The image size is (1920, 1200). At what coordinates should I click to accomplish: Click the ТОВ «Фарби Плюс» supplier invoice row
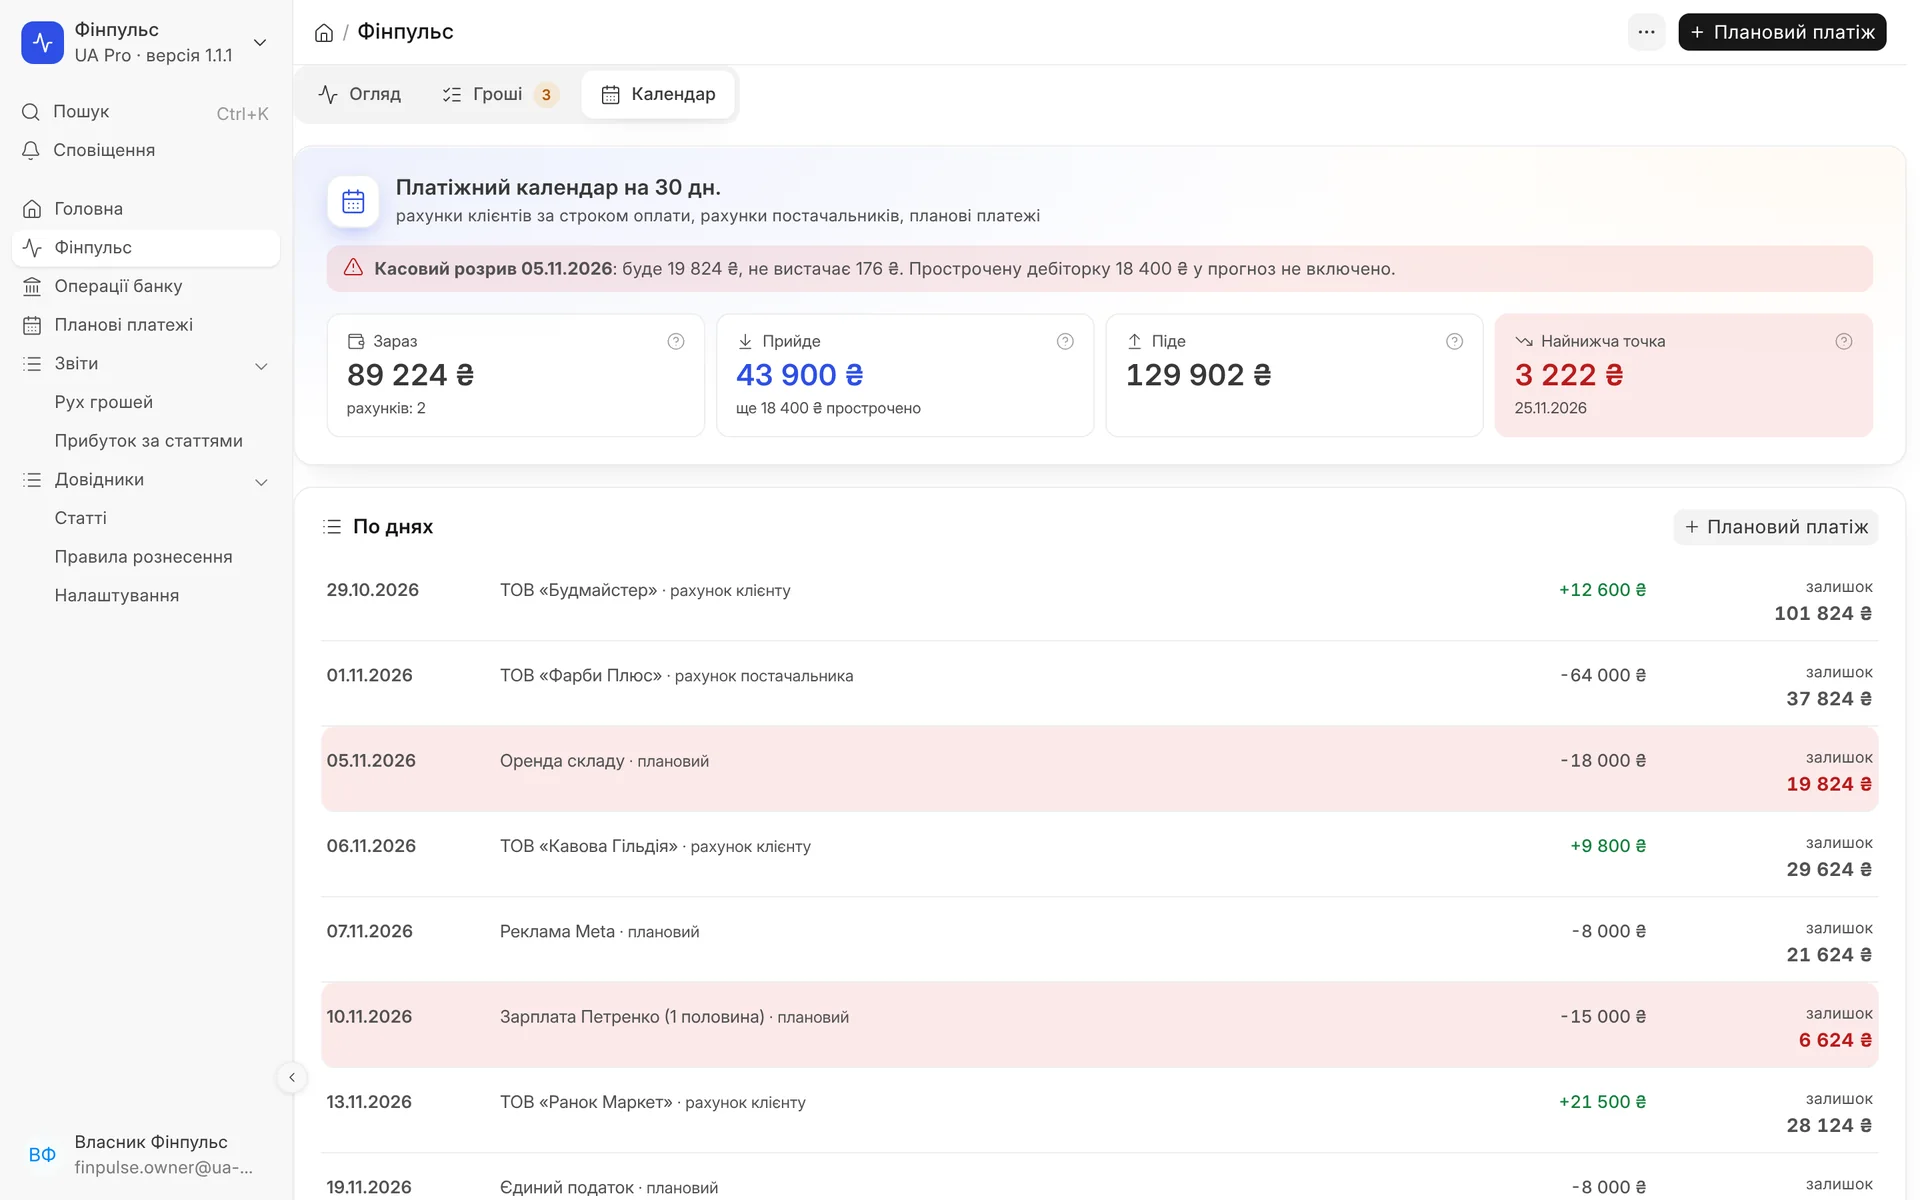coord(1099,684)
